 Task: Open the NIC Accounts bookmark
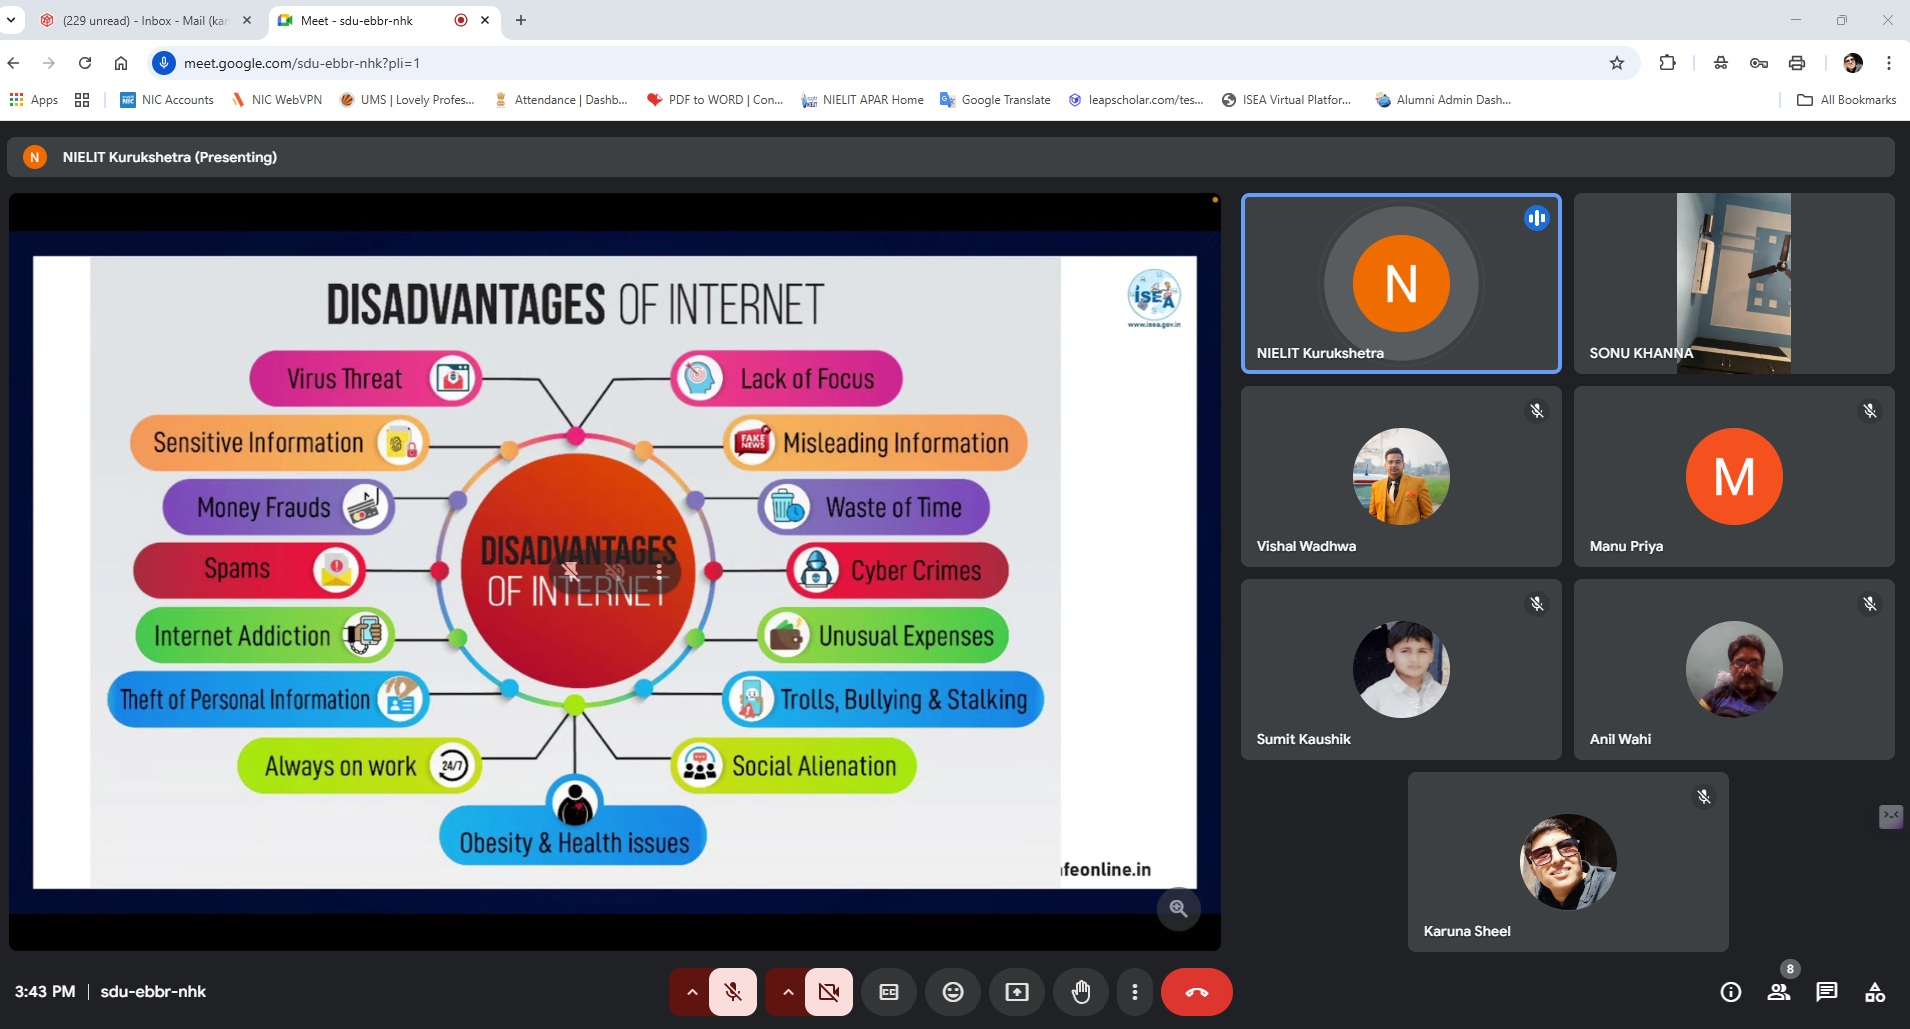(167, 100)
